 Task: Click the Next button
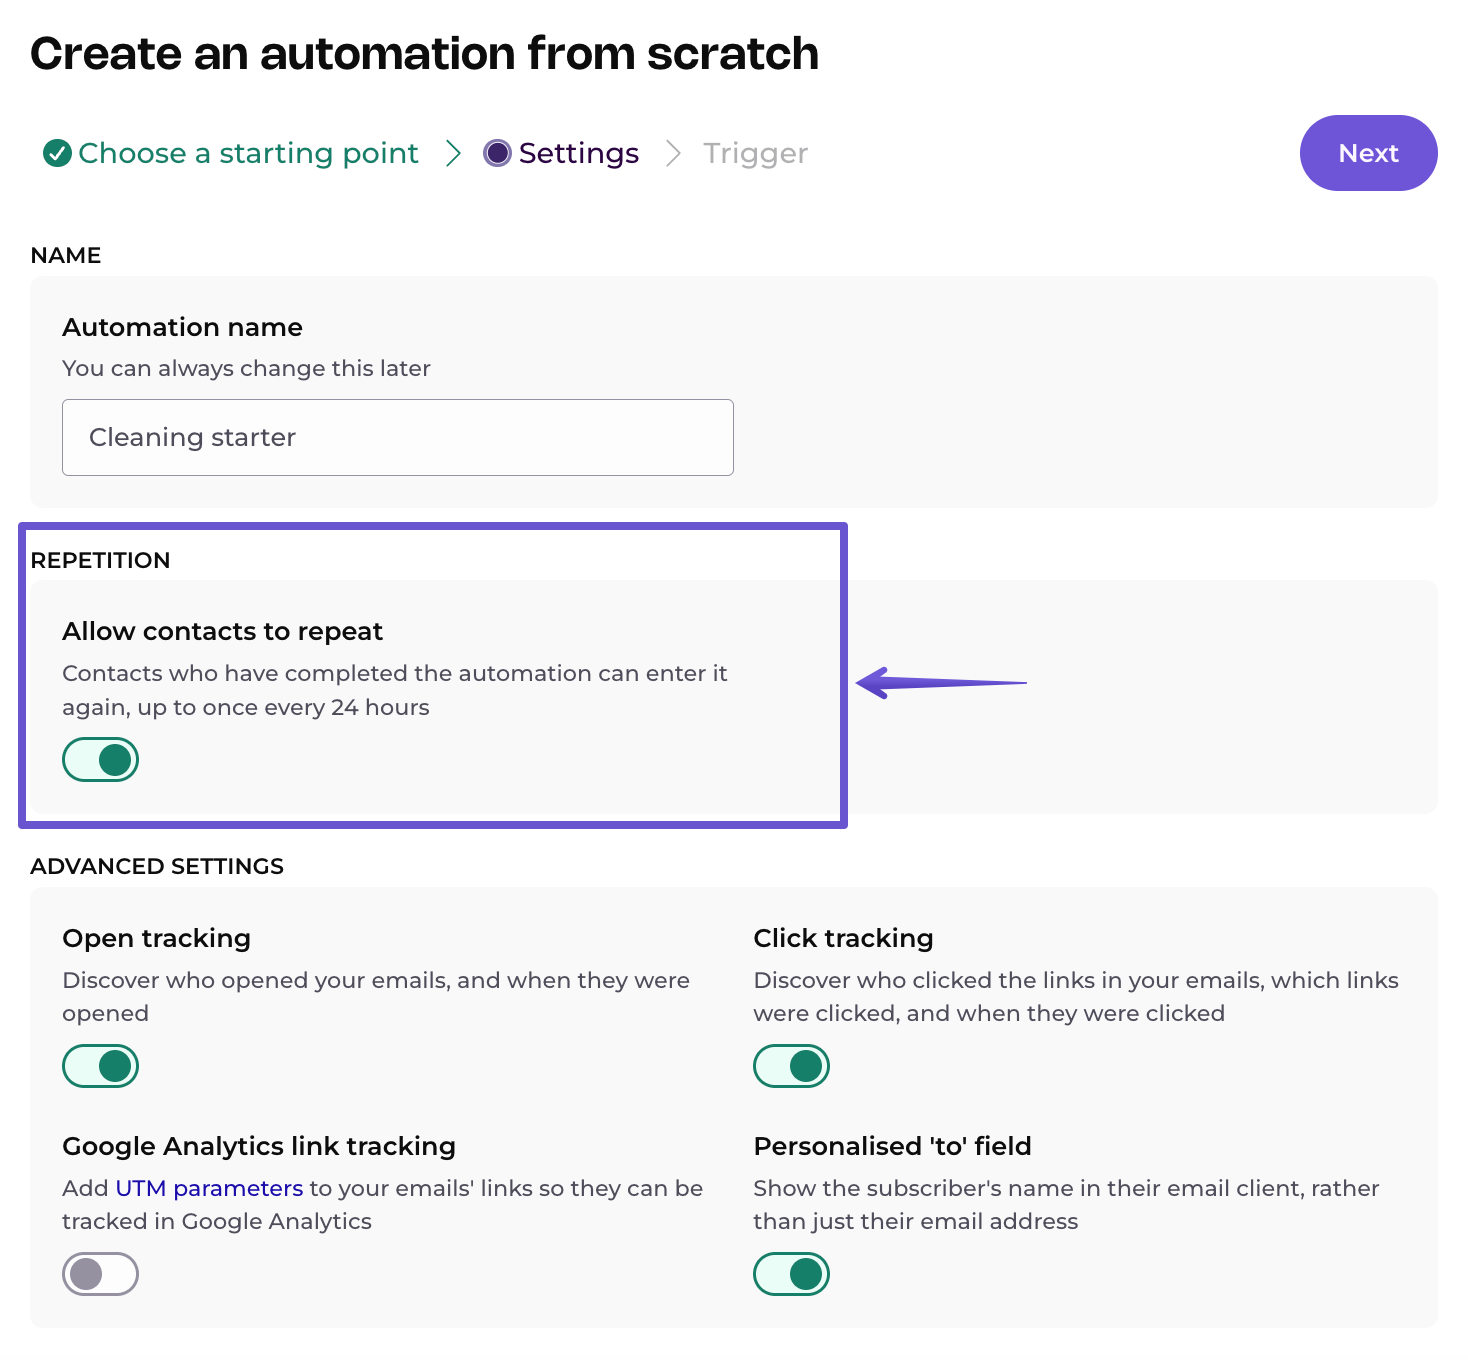tap(1368, 153)
